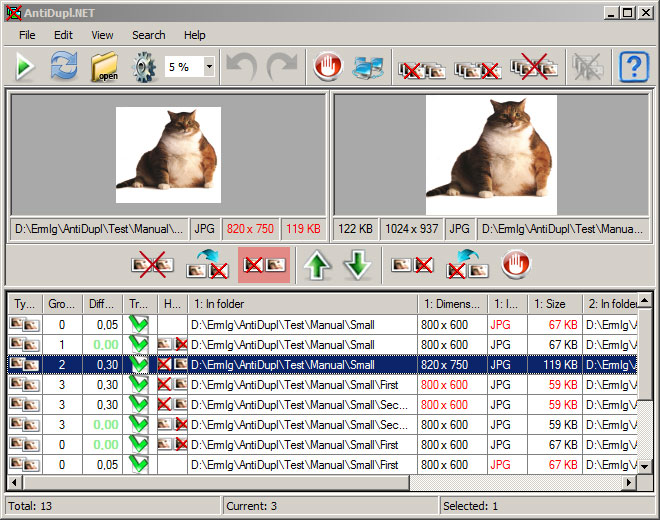This screenshot has height=520, width=660.
Task: Redo action with curved right arrow
Action: (x=282, y=66)
